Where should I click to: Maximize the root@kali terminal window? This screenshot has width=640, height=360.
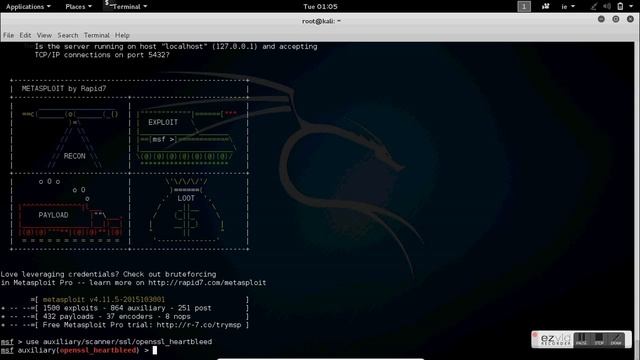point(616,19)
